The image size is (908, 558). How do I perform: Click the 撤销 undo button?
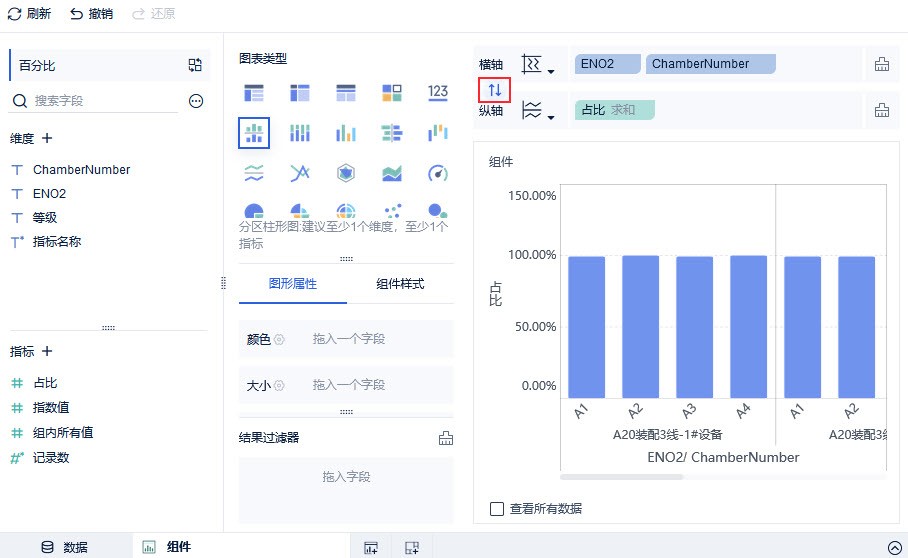coord(91,14)
